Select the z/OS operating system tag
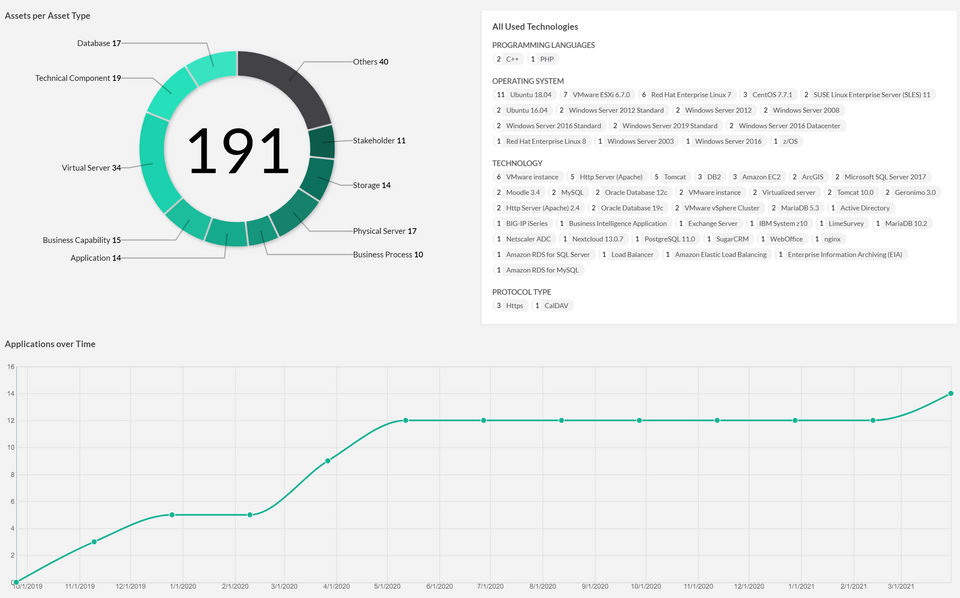This screenshot has width=960, height=598. click(786, 141)
